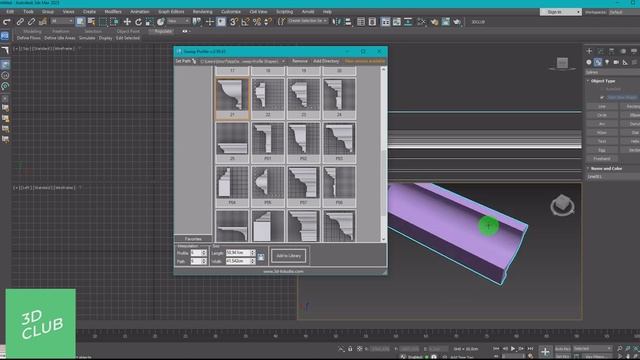Open the Curve Editor icon
This screenshot has height=360, width=640.
pyautogui.click(x=397, y=22)
